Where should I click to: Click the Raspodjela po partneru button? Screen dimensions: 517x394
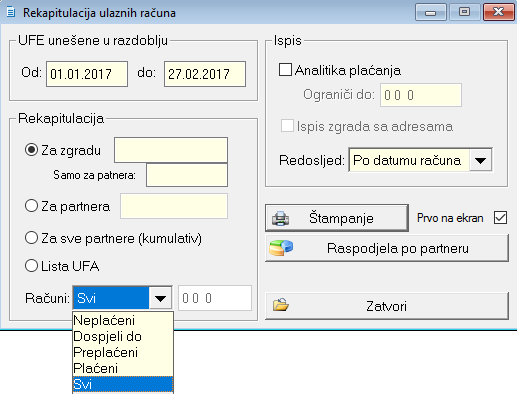(387, 248)
